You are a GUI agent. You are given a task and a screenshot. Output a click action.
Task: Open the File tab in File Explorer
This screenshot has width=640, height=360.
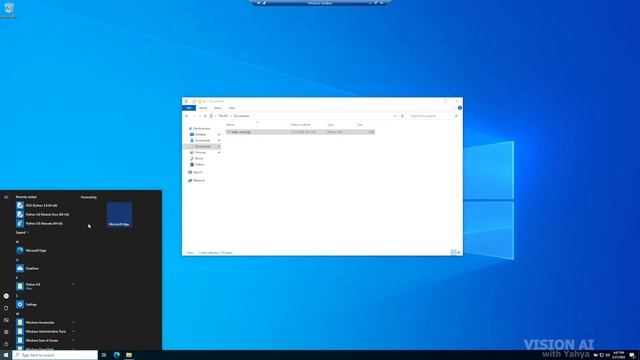(189, 108)
